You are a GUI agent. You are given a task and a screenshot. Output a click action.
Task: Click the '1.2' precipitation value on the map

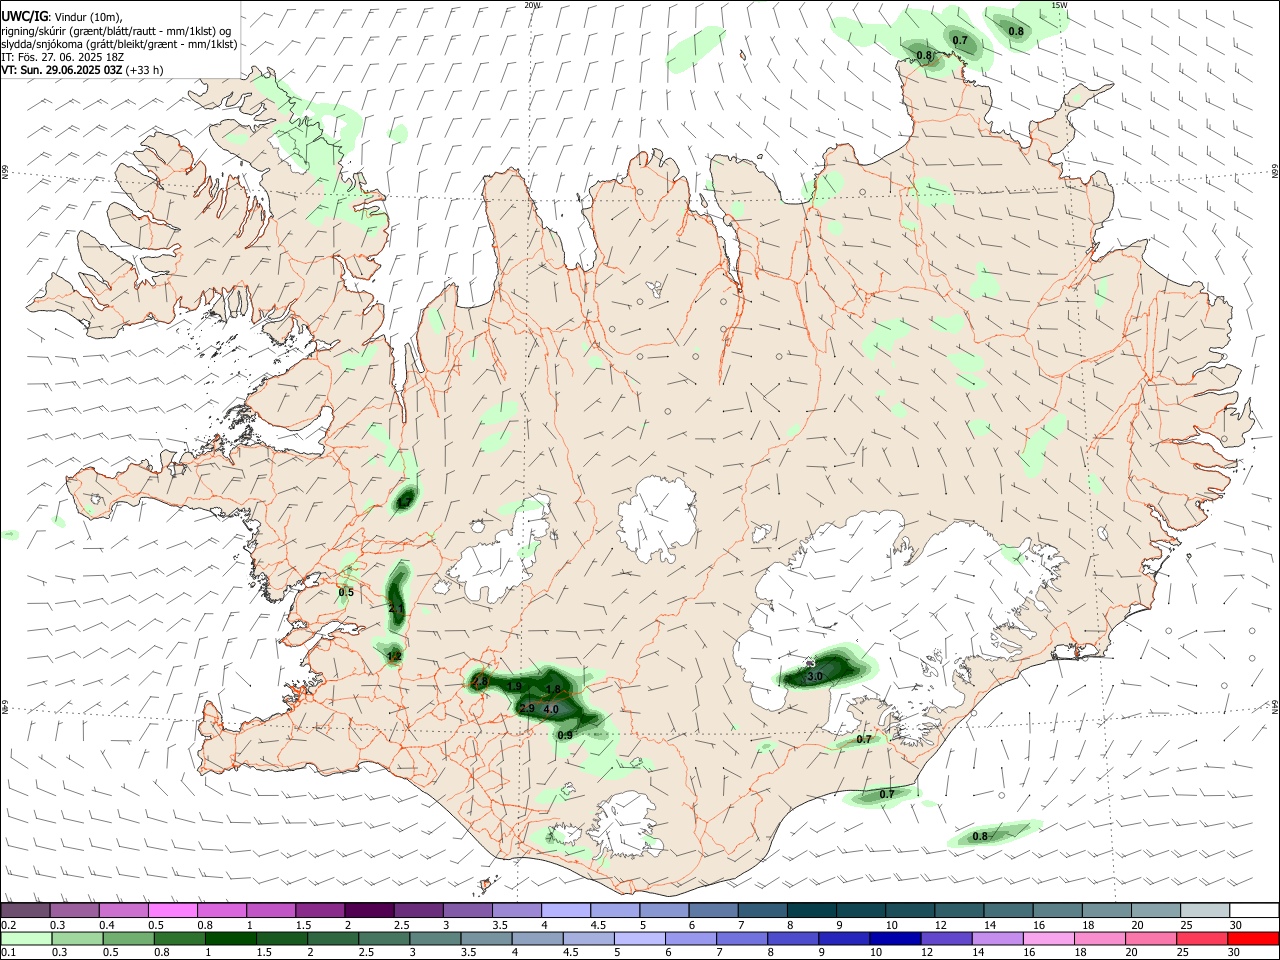point(394,657)
